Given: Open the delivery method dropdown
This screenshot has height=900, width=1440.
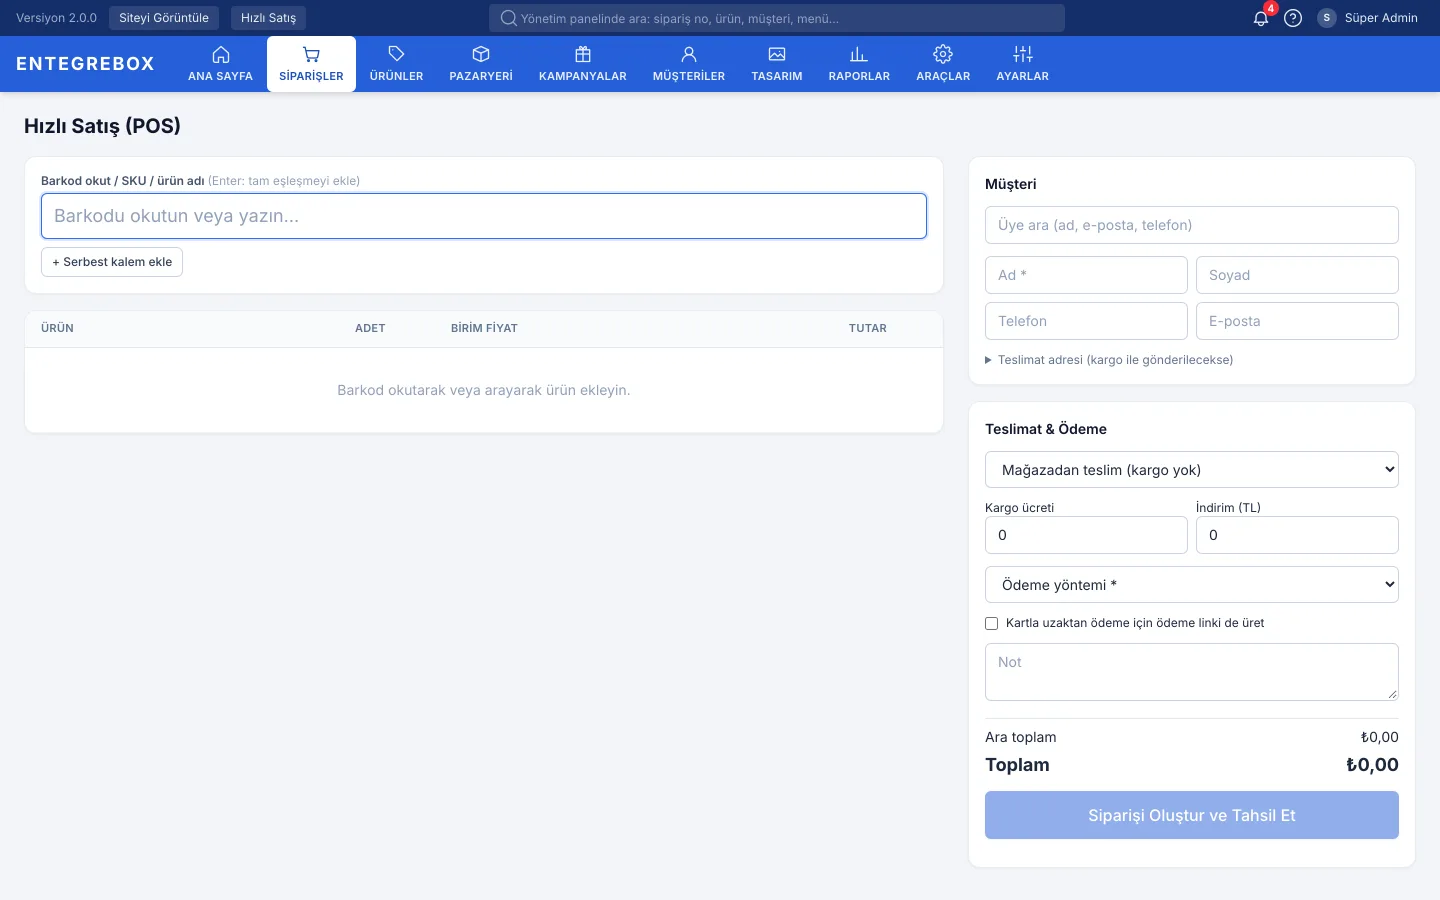Looking at the screenshot, I should pyautogui.click(x=1192, y=470).
